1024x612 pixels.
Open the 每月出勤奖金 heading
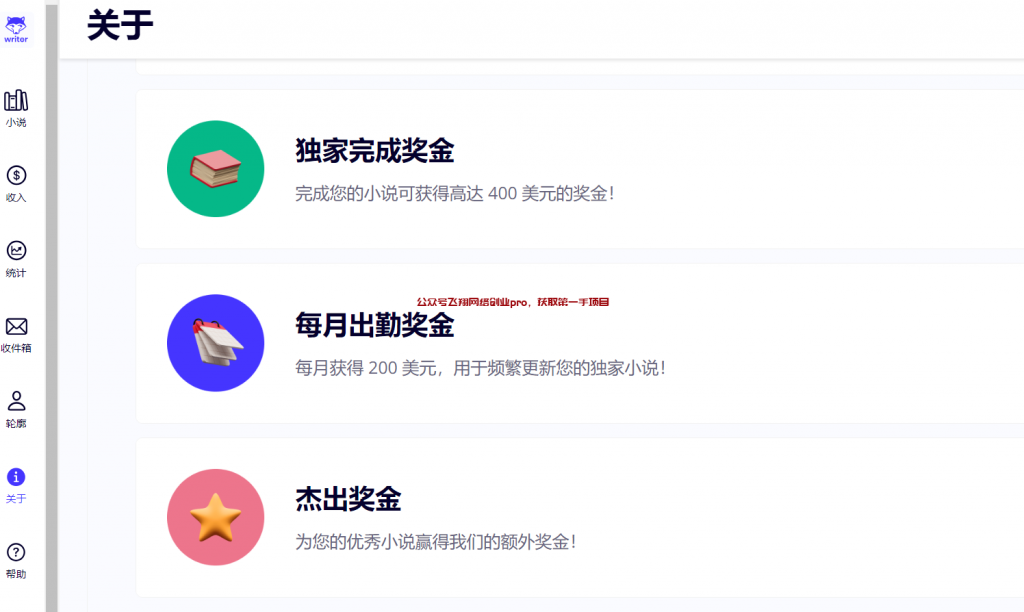click(374, 325)
